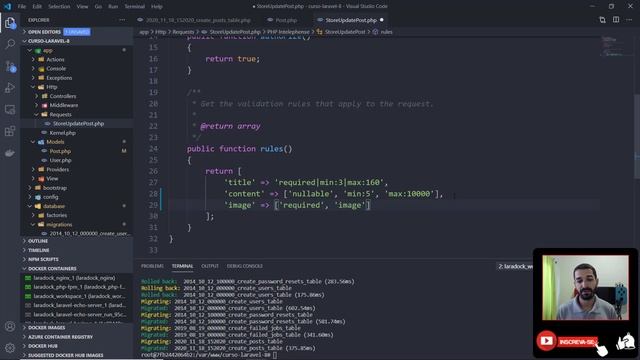640x360 pixels.
Task: Open Kernel.php in the file tree
Action: tap(77, 133)
